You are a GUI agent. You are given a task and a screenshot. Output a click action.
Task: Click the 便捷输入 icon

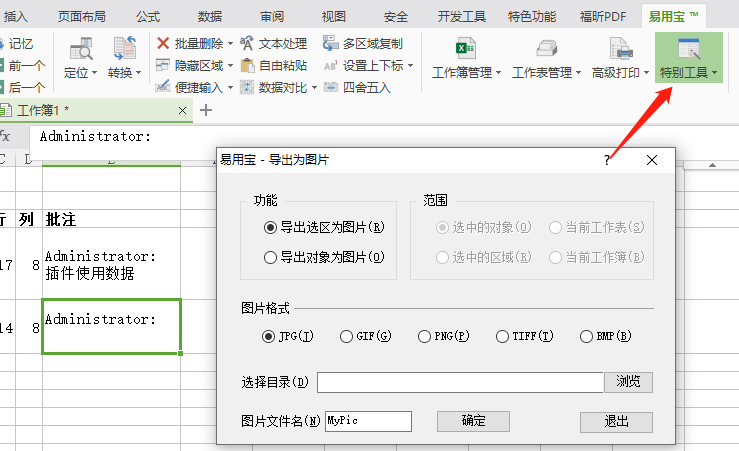[163, 87]
